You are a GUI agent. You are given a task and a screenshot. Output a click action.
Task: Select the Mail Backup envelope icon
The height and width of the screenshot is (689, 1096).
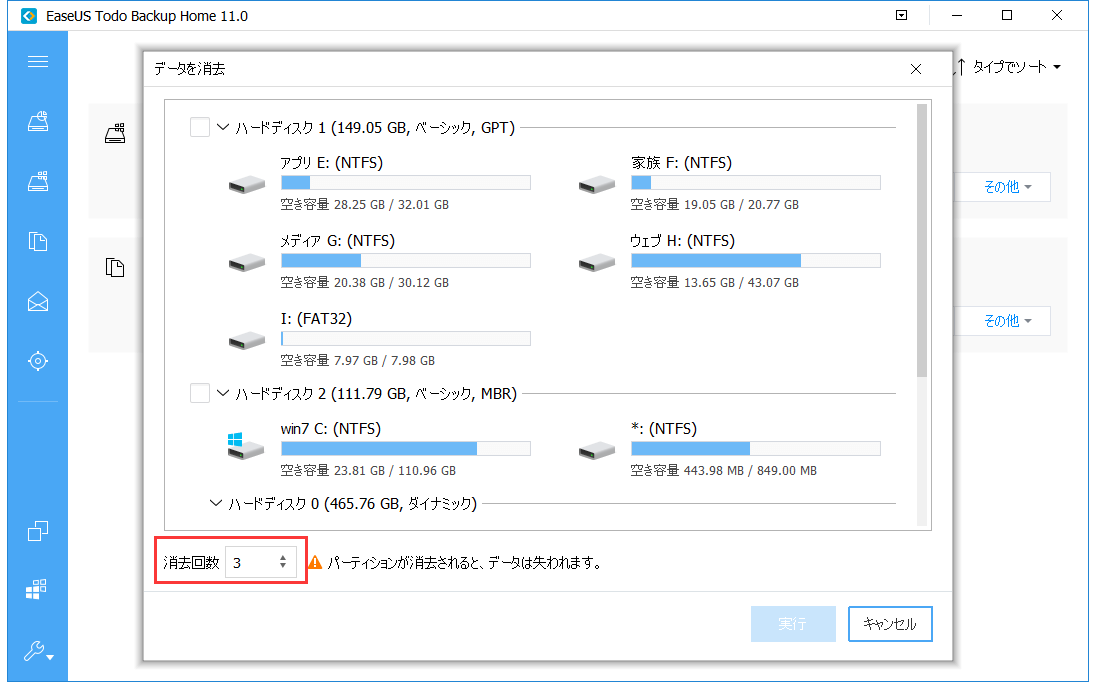coord(38,301)
